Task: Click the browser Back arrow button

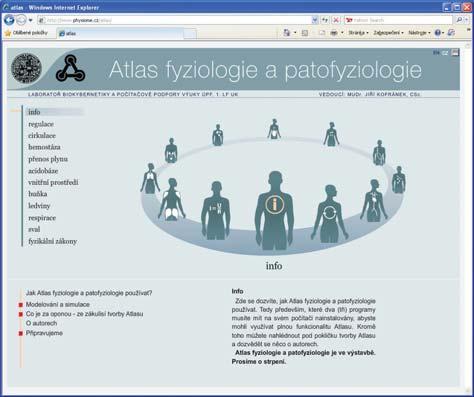Action: point(9,20)
